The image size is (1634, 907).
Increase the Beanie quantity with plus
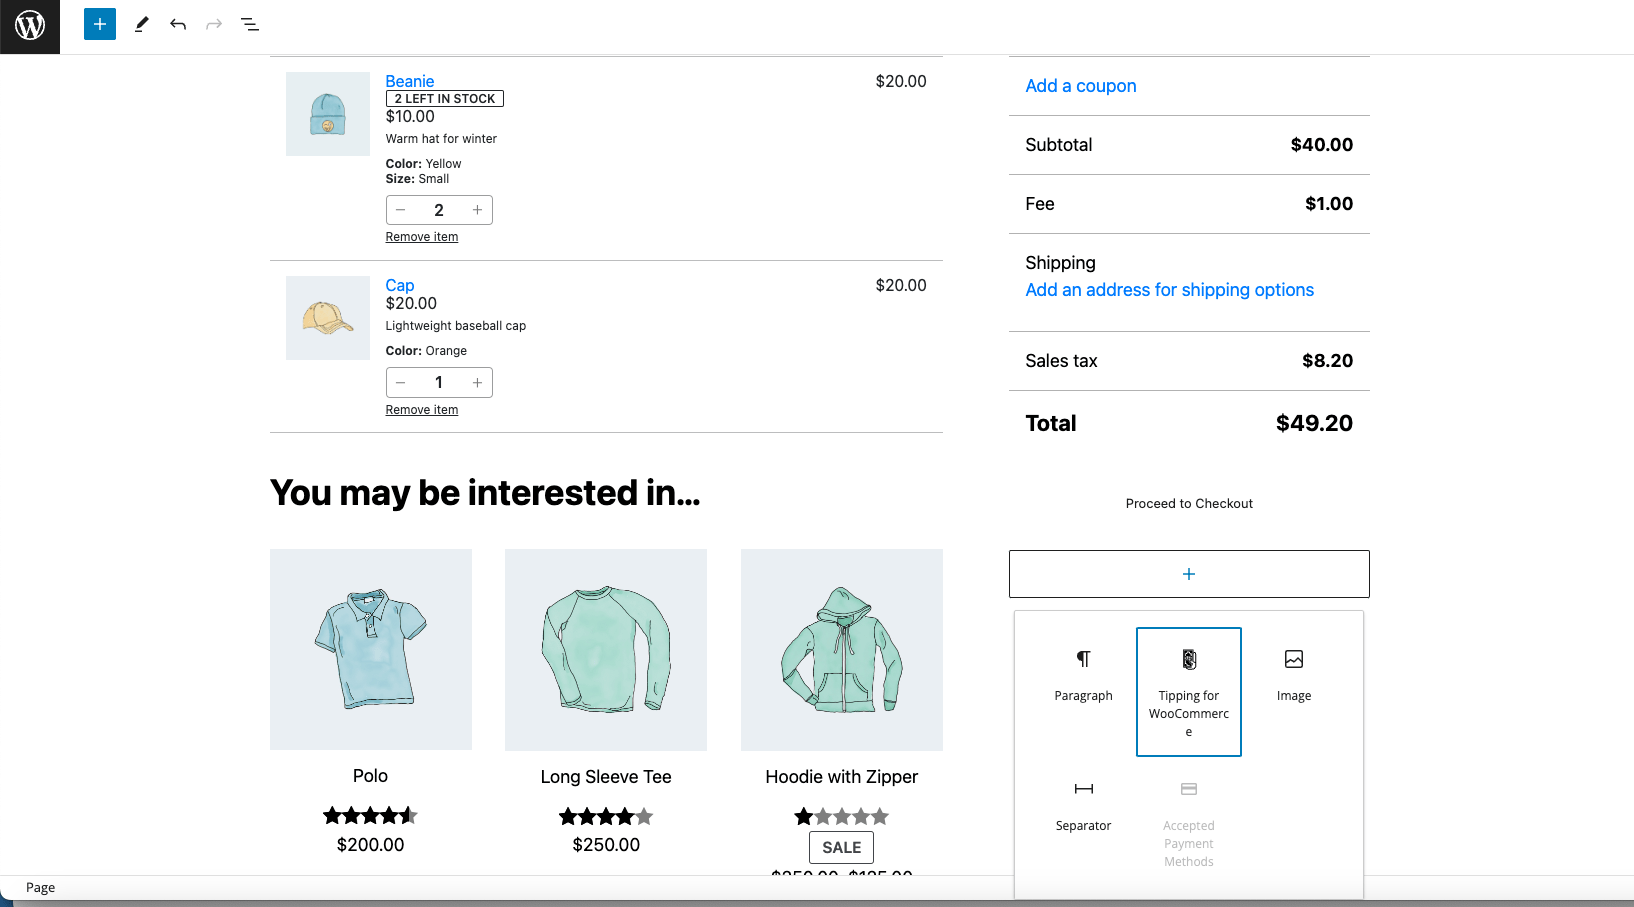click(477, 209)
